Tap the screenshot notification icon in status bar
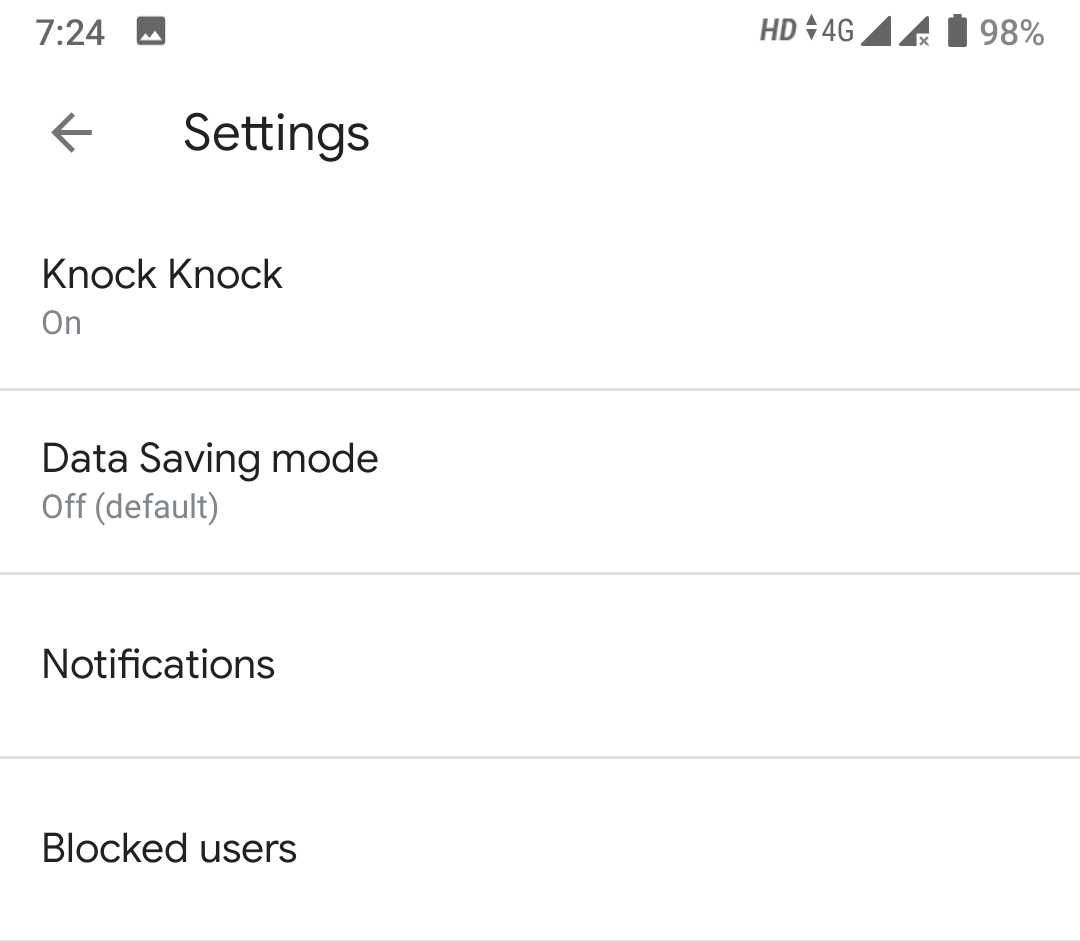Screen dimensions: 1080x942 (x=151, y=31)
